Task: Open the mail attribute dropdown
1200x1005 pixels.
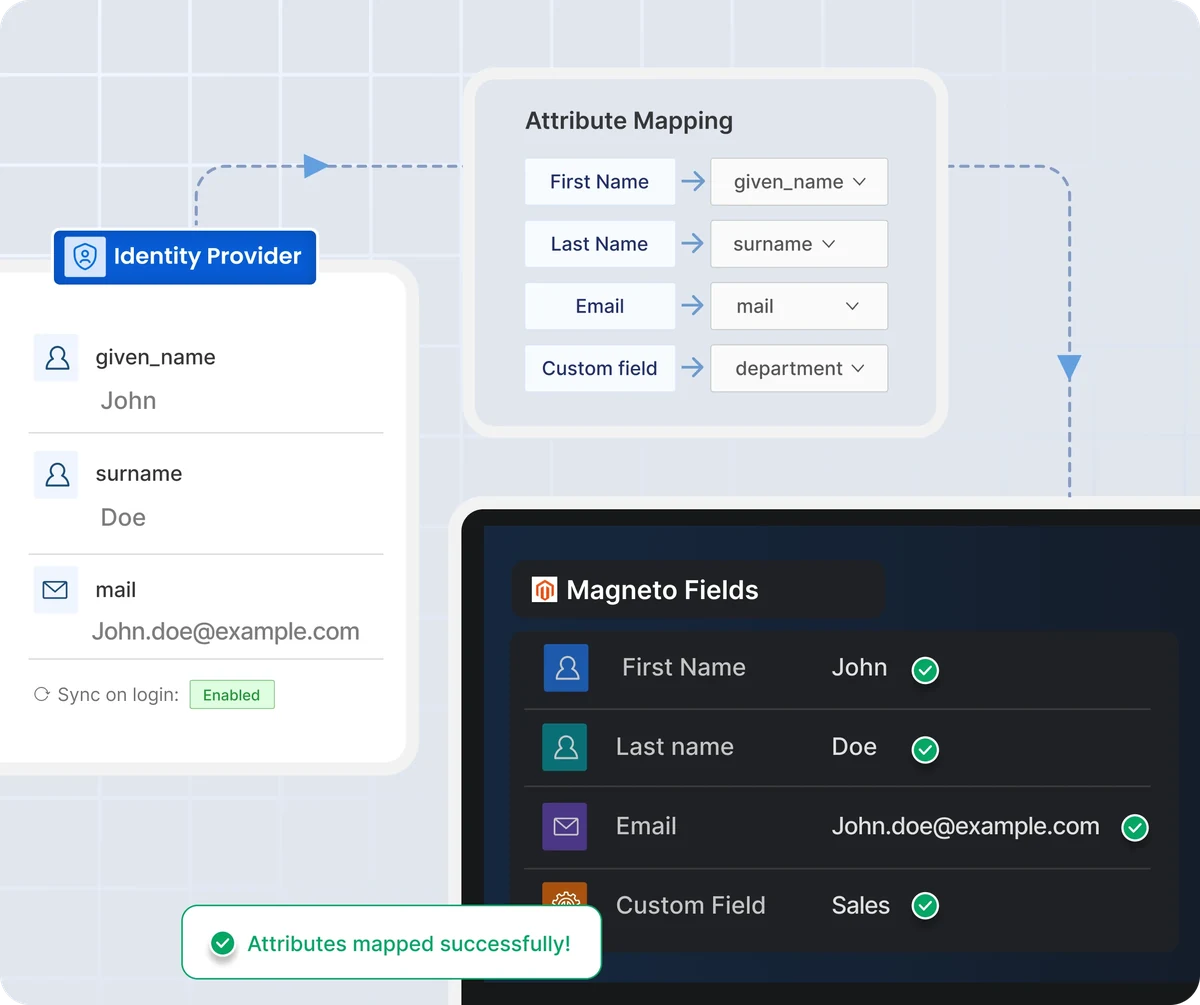Action: [x=799, y=307]
